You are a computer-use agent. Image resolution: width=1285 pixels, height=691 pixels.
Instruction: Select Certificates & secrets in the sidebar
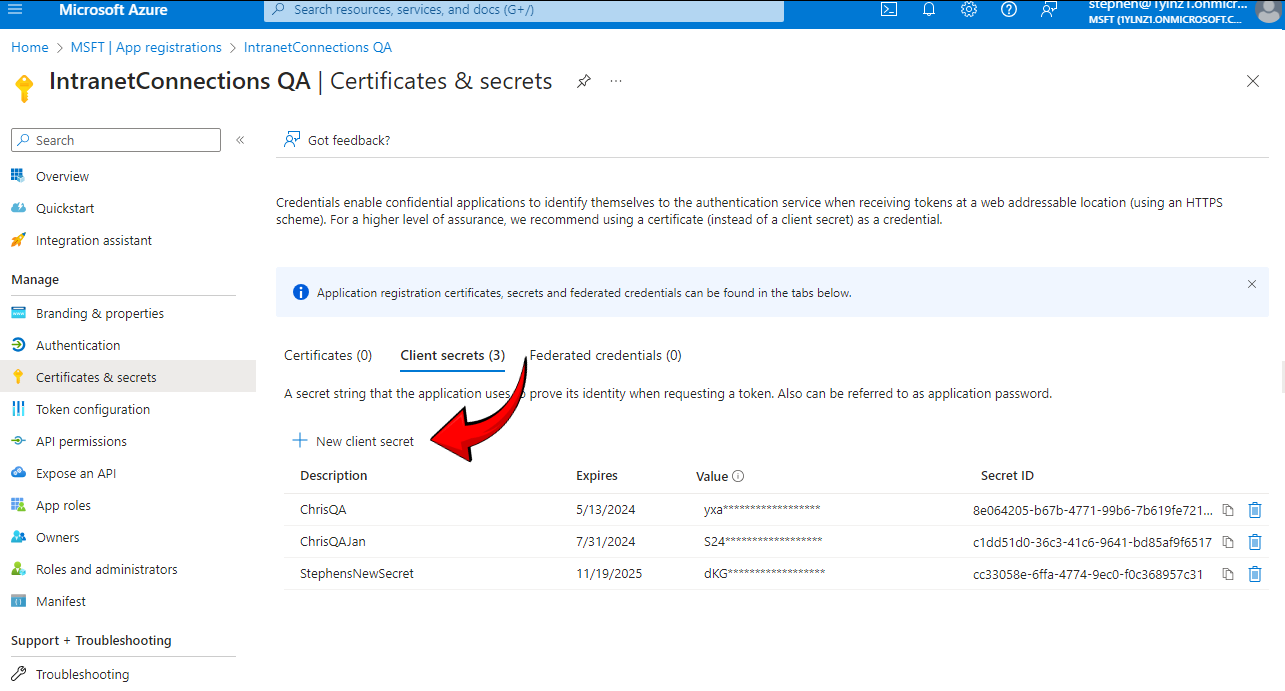pos(128,377)
